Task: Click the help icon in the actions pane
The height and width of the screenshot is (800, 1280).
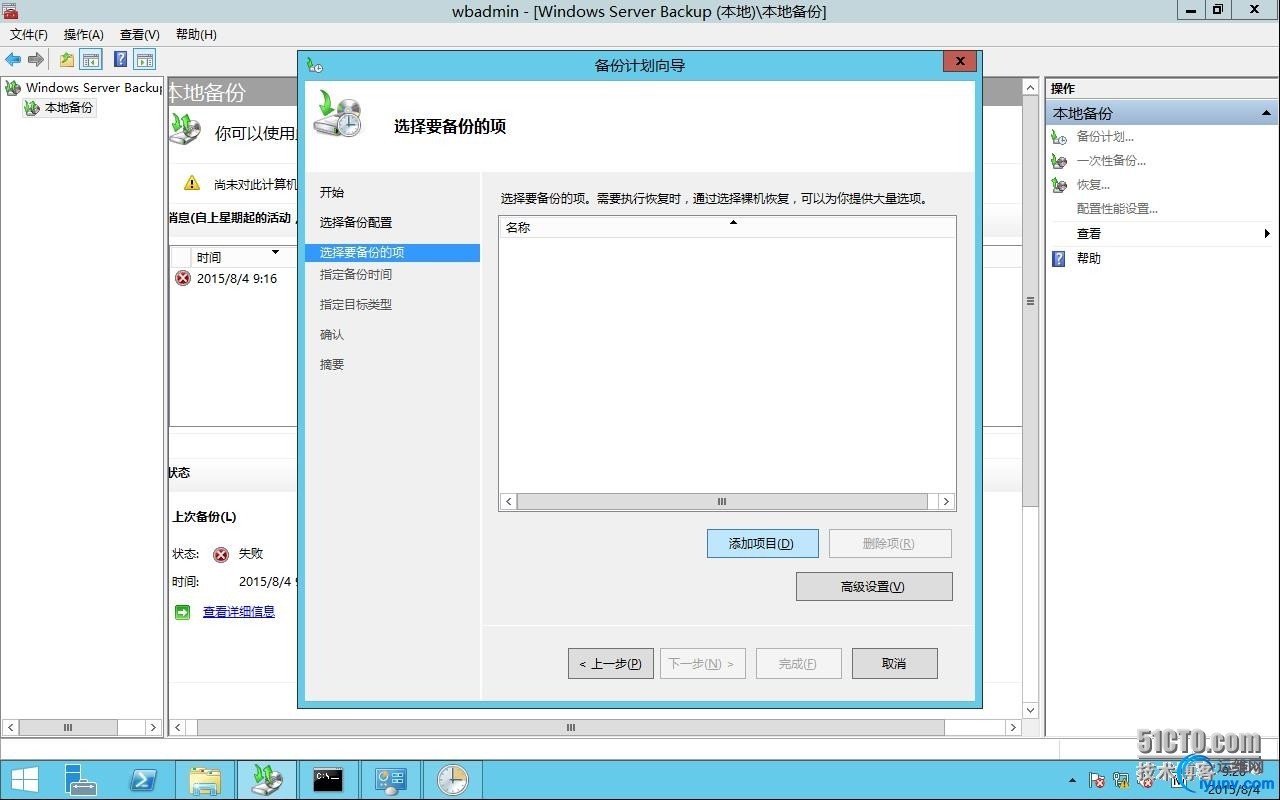Action: (x=1059, y=259)
